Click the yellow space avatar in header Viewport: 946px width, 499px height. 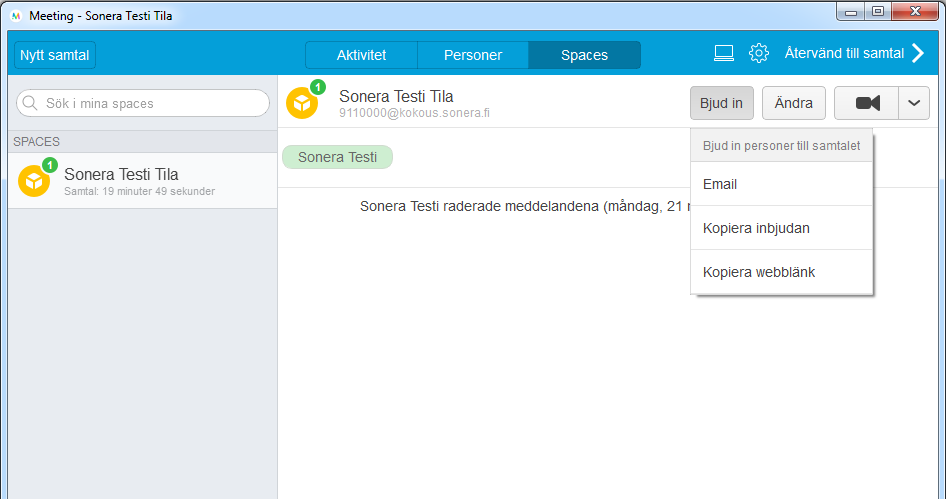(302, 104)
